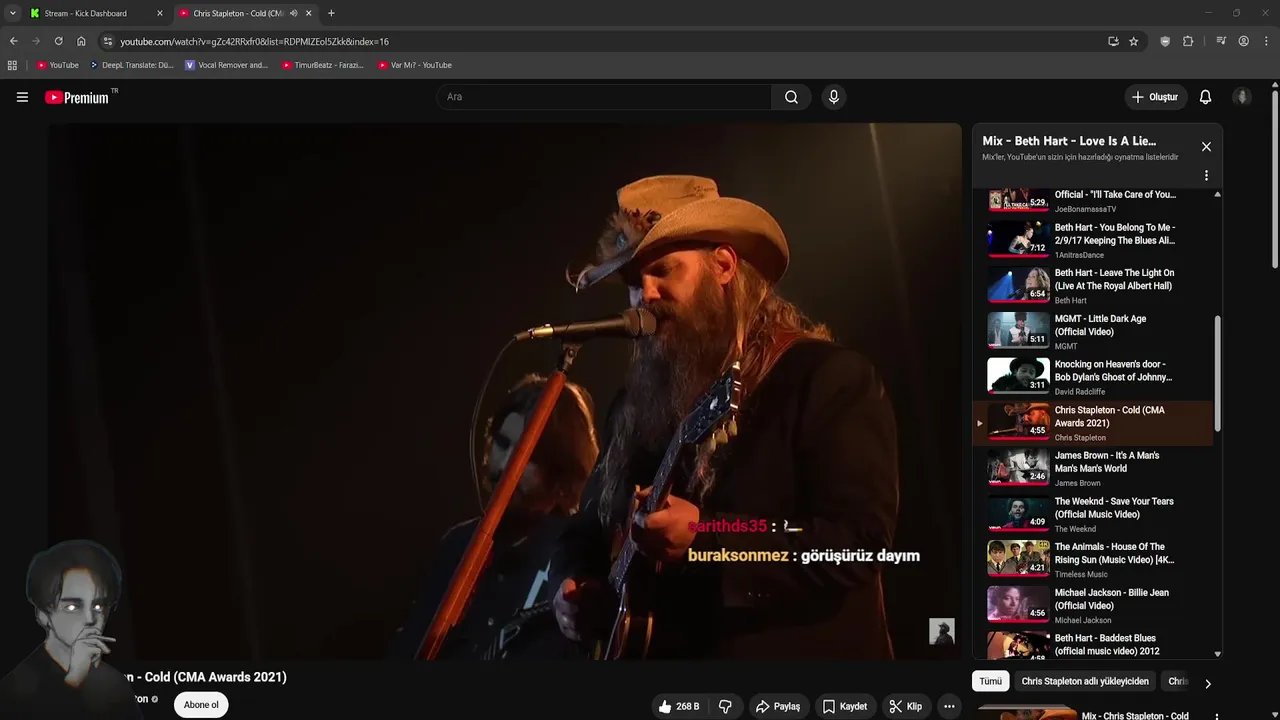Click the Oluştur create button

point(1154,97)
